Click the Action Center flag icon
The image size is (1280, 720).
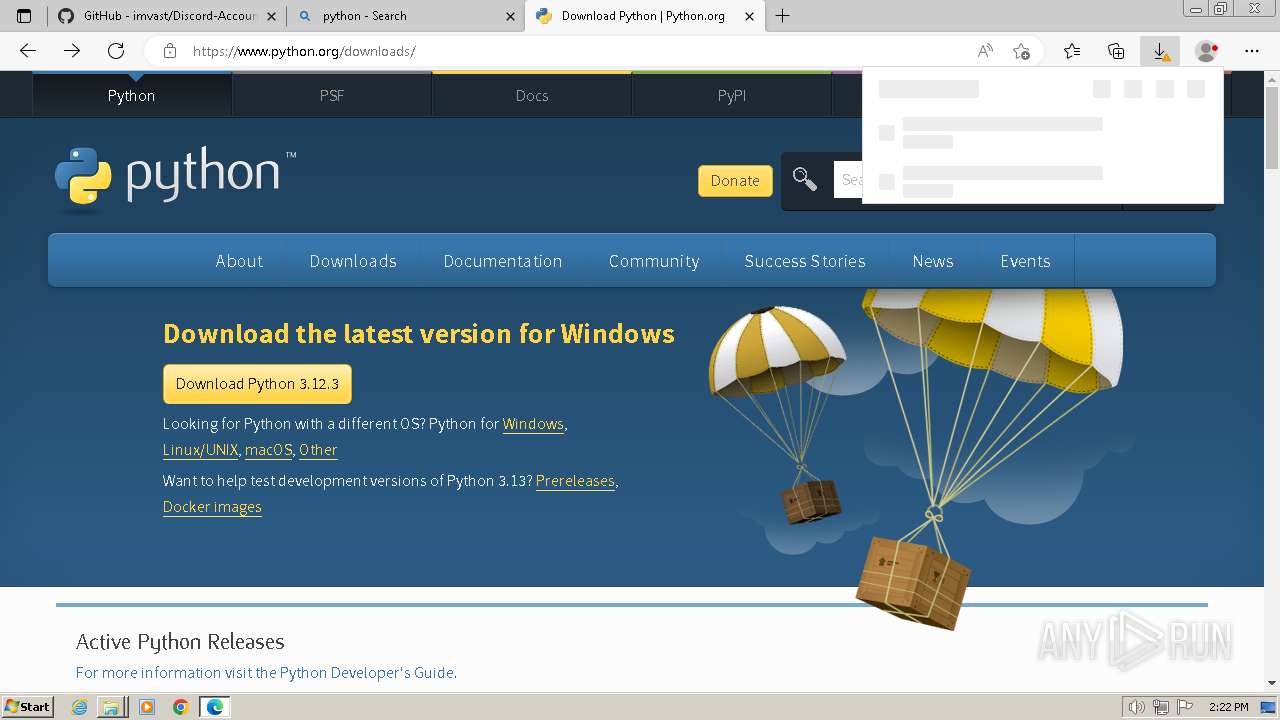tap(1184, 707)
